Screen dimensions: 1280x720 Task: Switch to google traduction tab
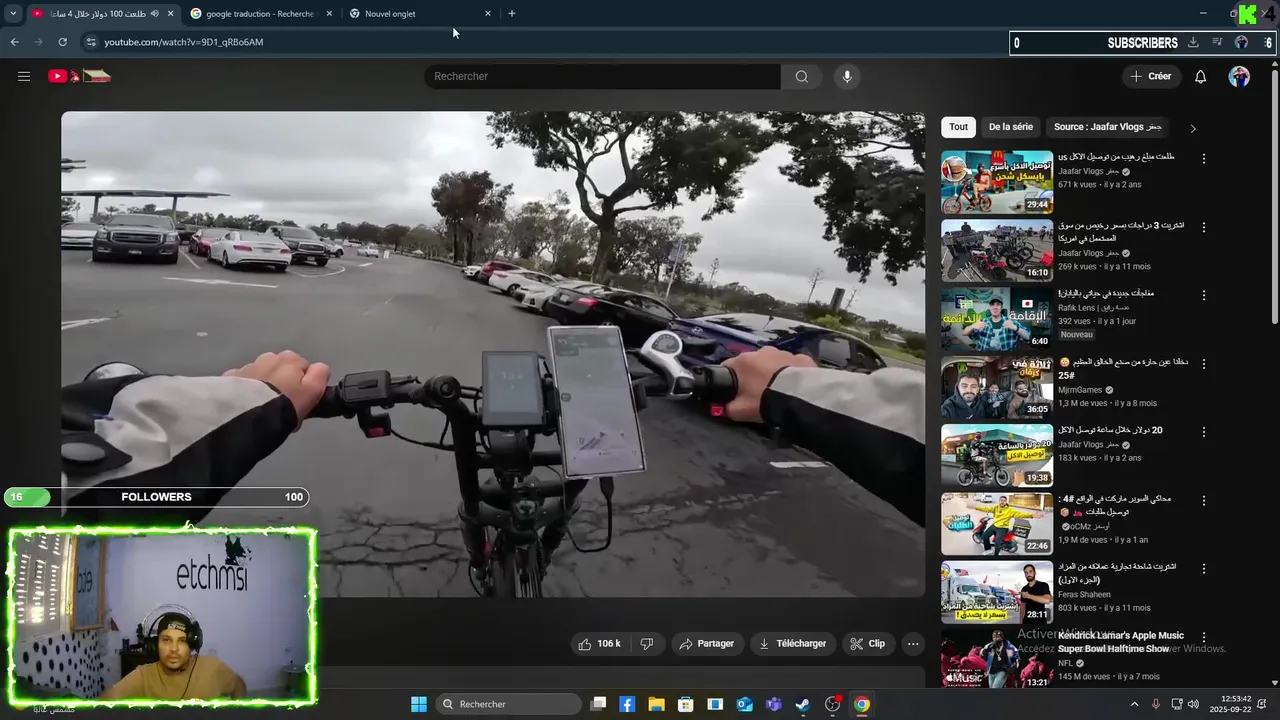260,14
